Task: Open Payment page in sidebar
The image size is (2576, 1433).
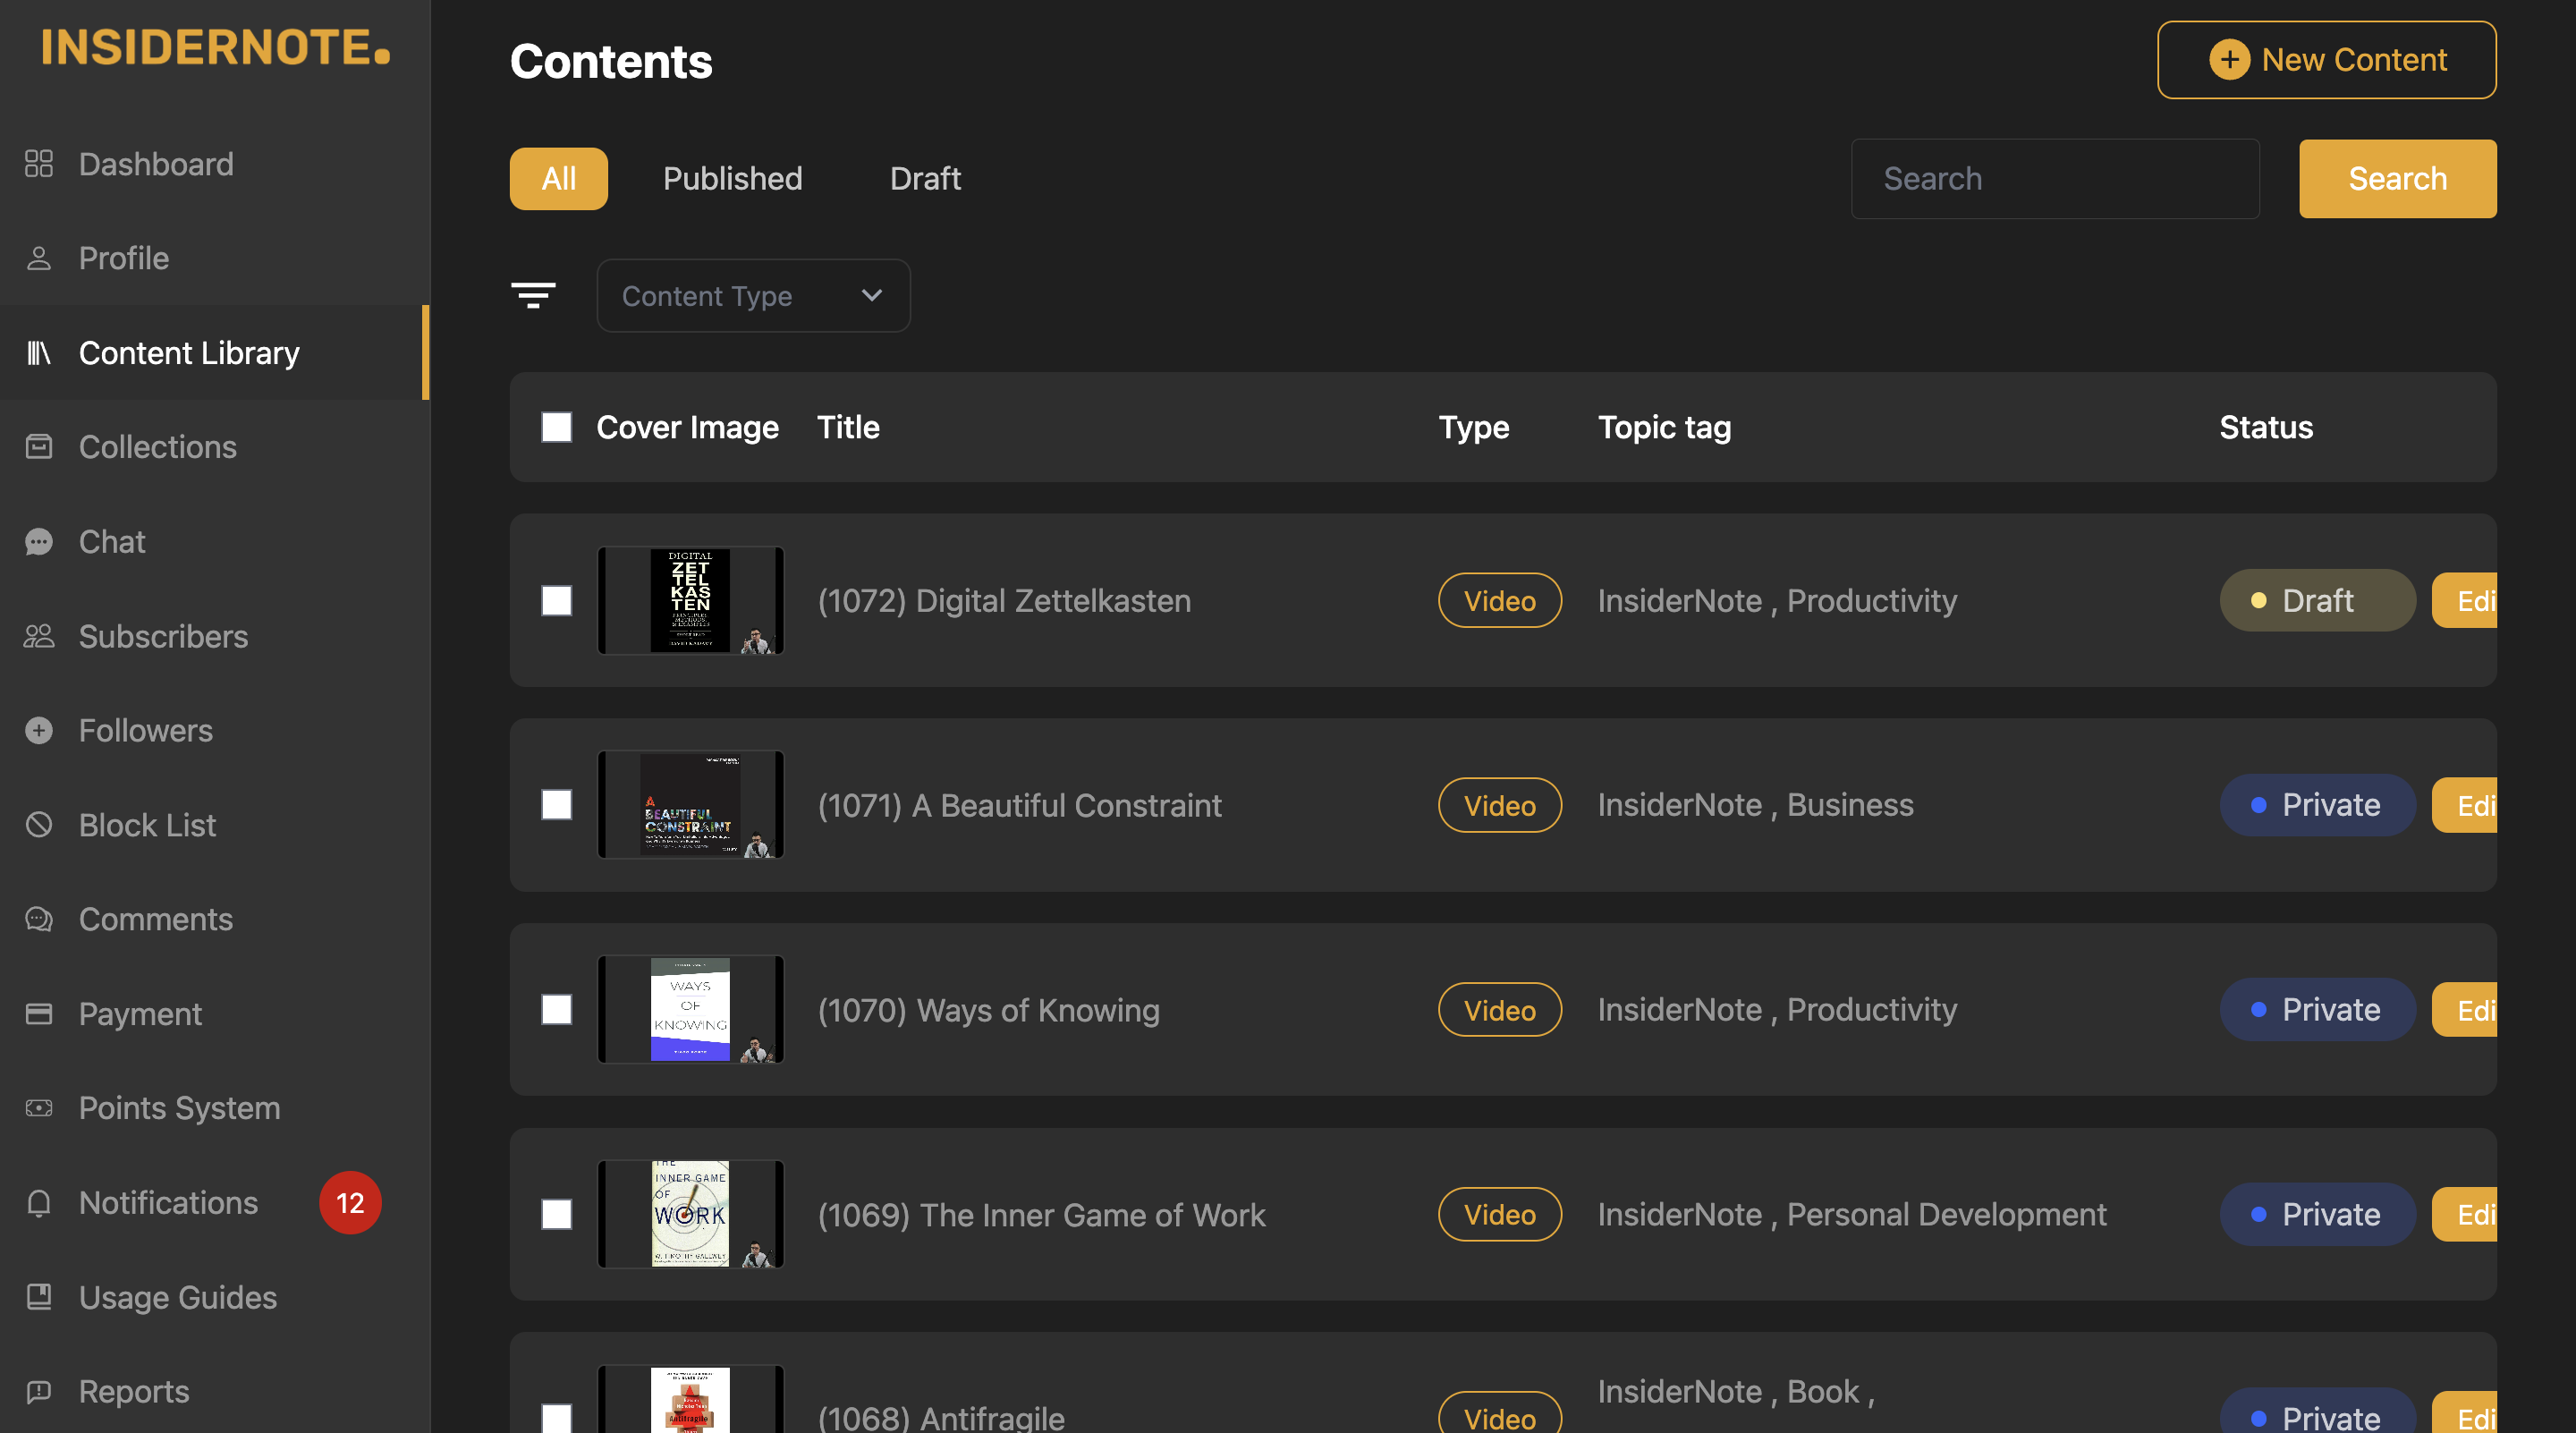Action: coord(215,1014)
